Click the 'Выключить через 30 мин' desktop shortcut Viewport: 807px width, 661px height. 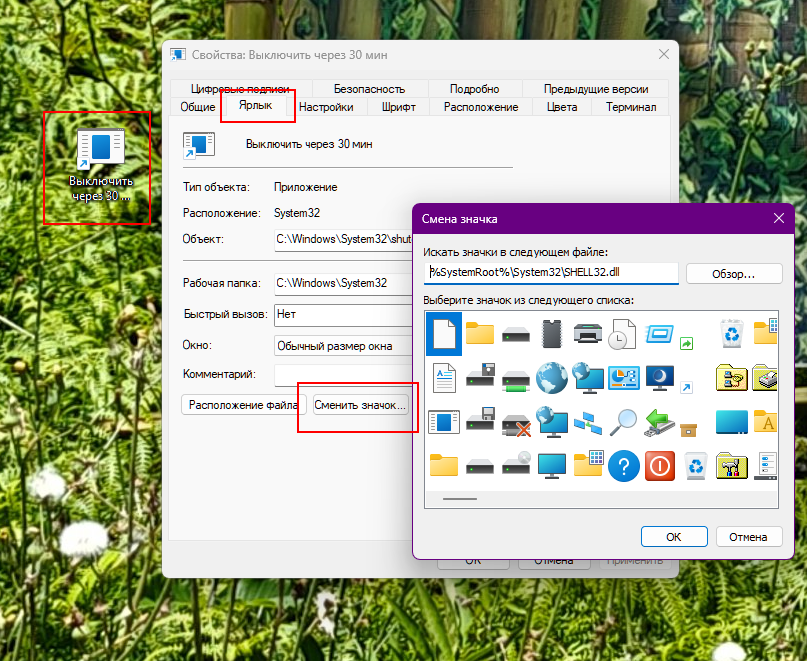99,165
